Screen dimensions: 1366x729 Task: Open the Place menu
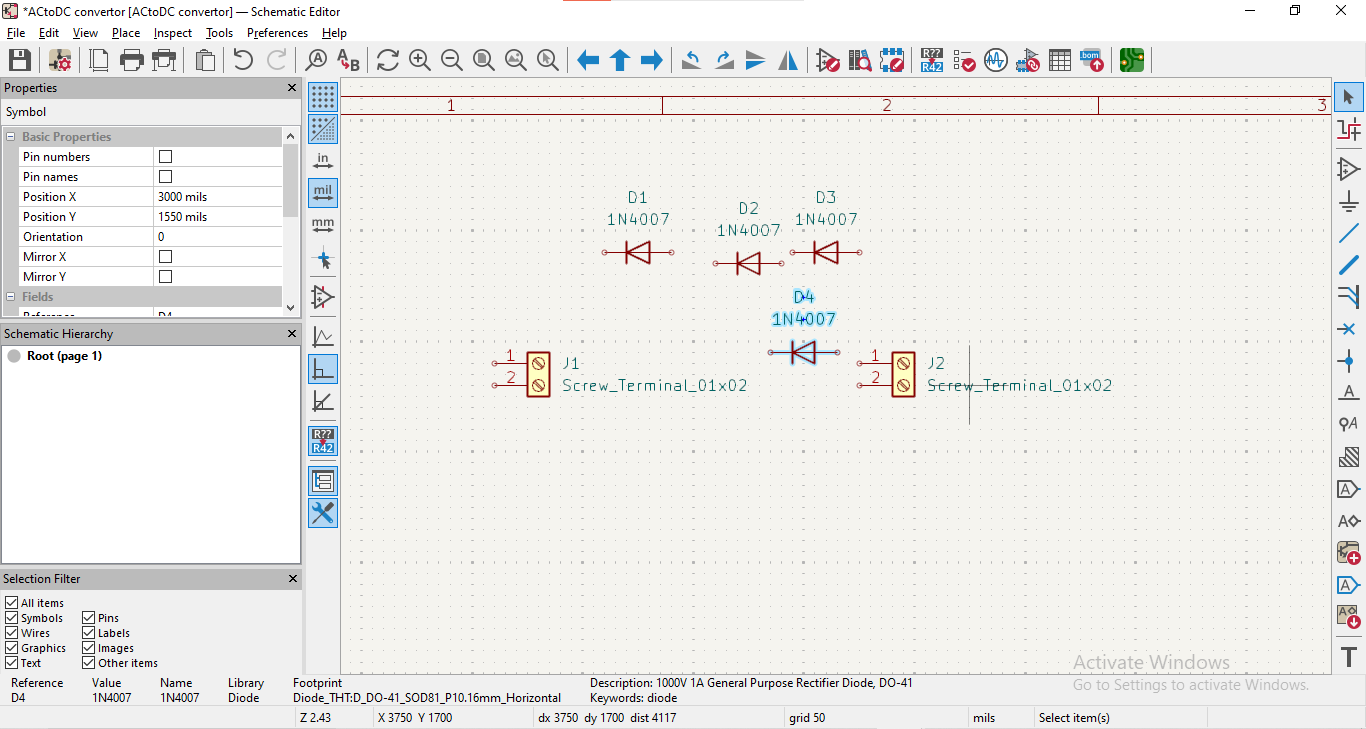tap(126, 33)
